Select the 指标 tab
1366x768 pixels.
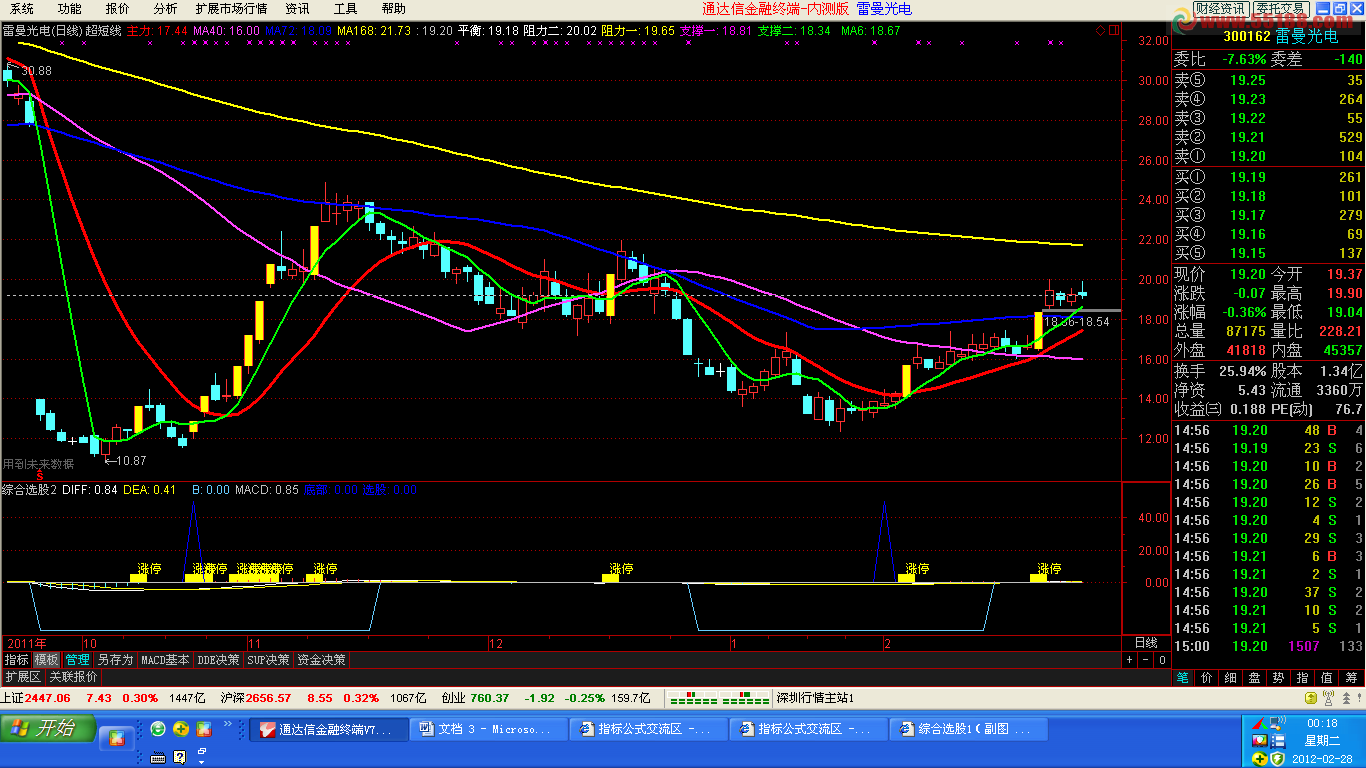(x=16, y=660)
